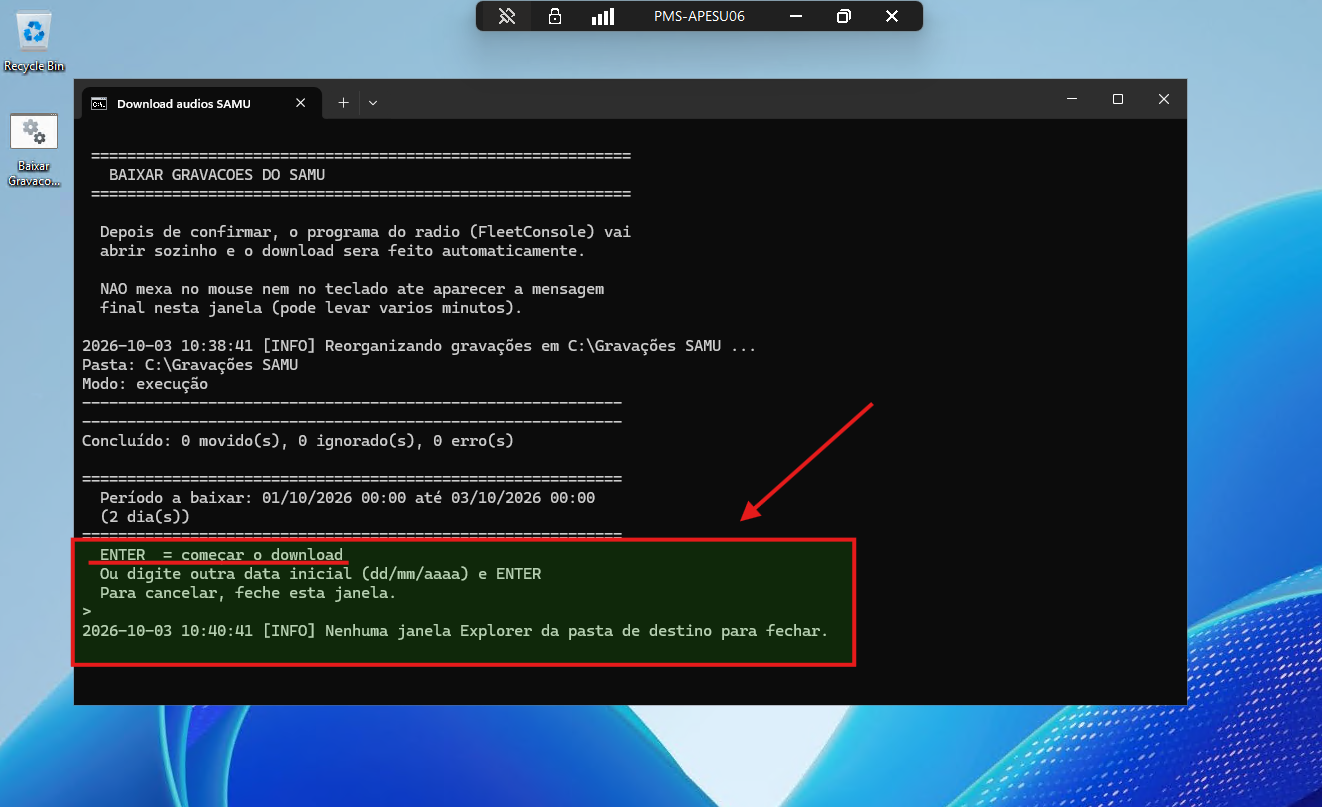Click the line 'Pasta: C:\Gravações SAMU'
1322x807 pixels.
190,365
